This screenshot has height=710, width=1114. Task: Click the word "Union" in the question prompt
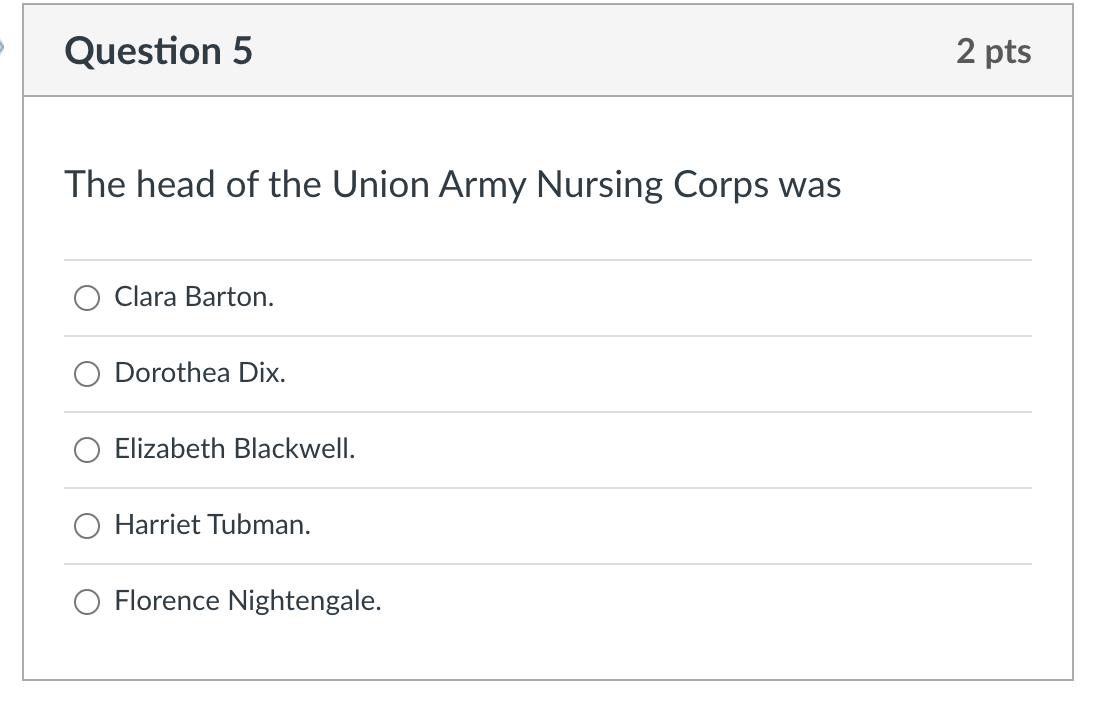380,185
